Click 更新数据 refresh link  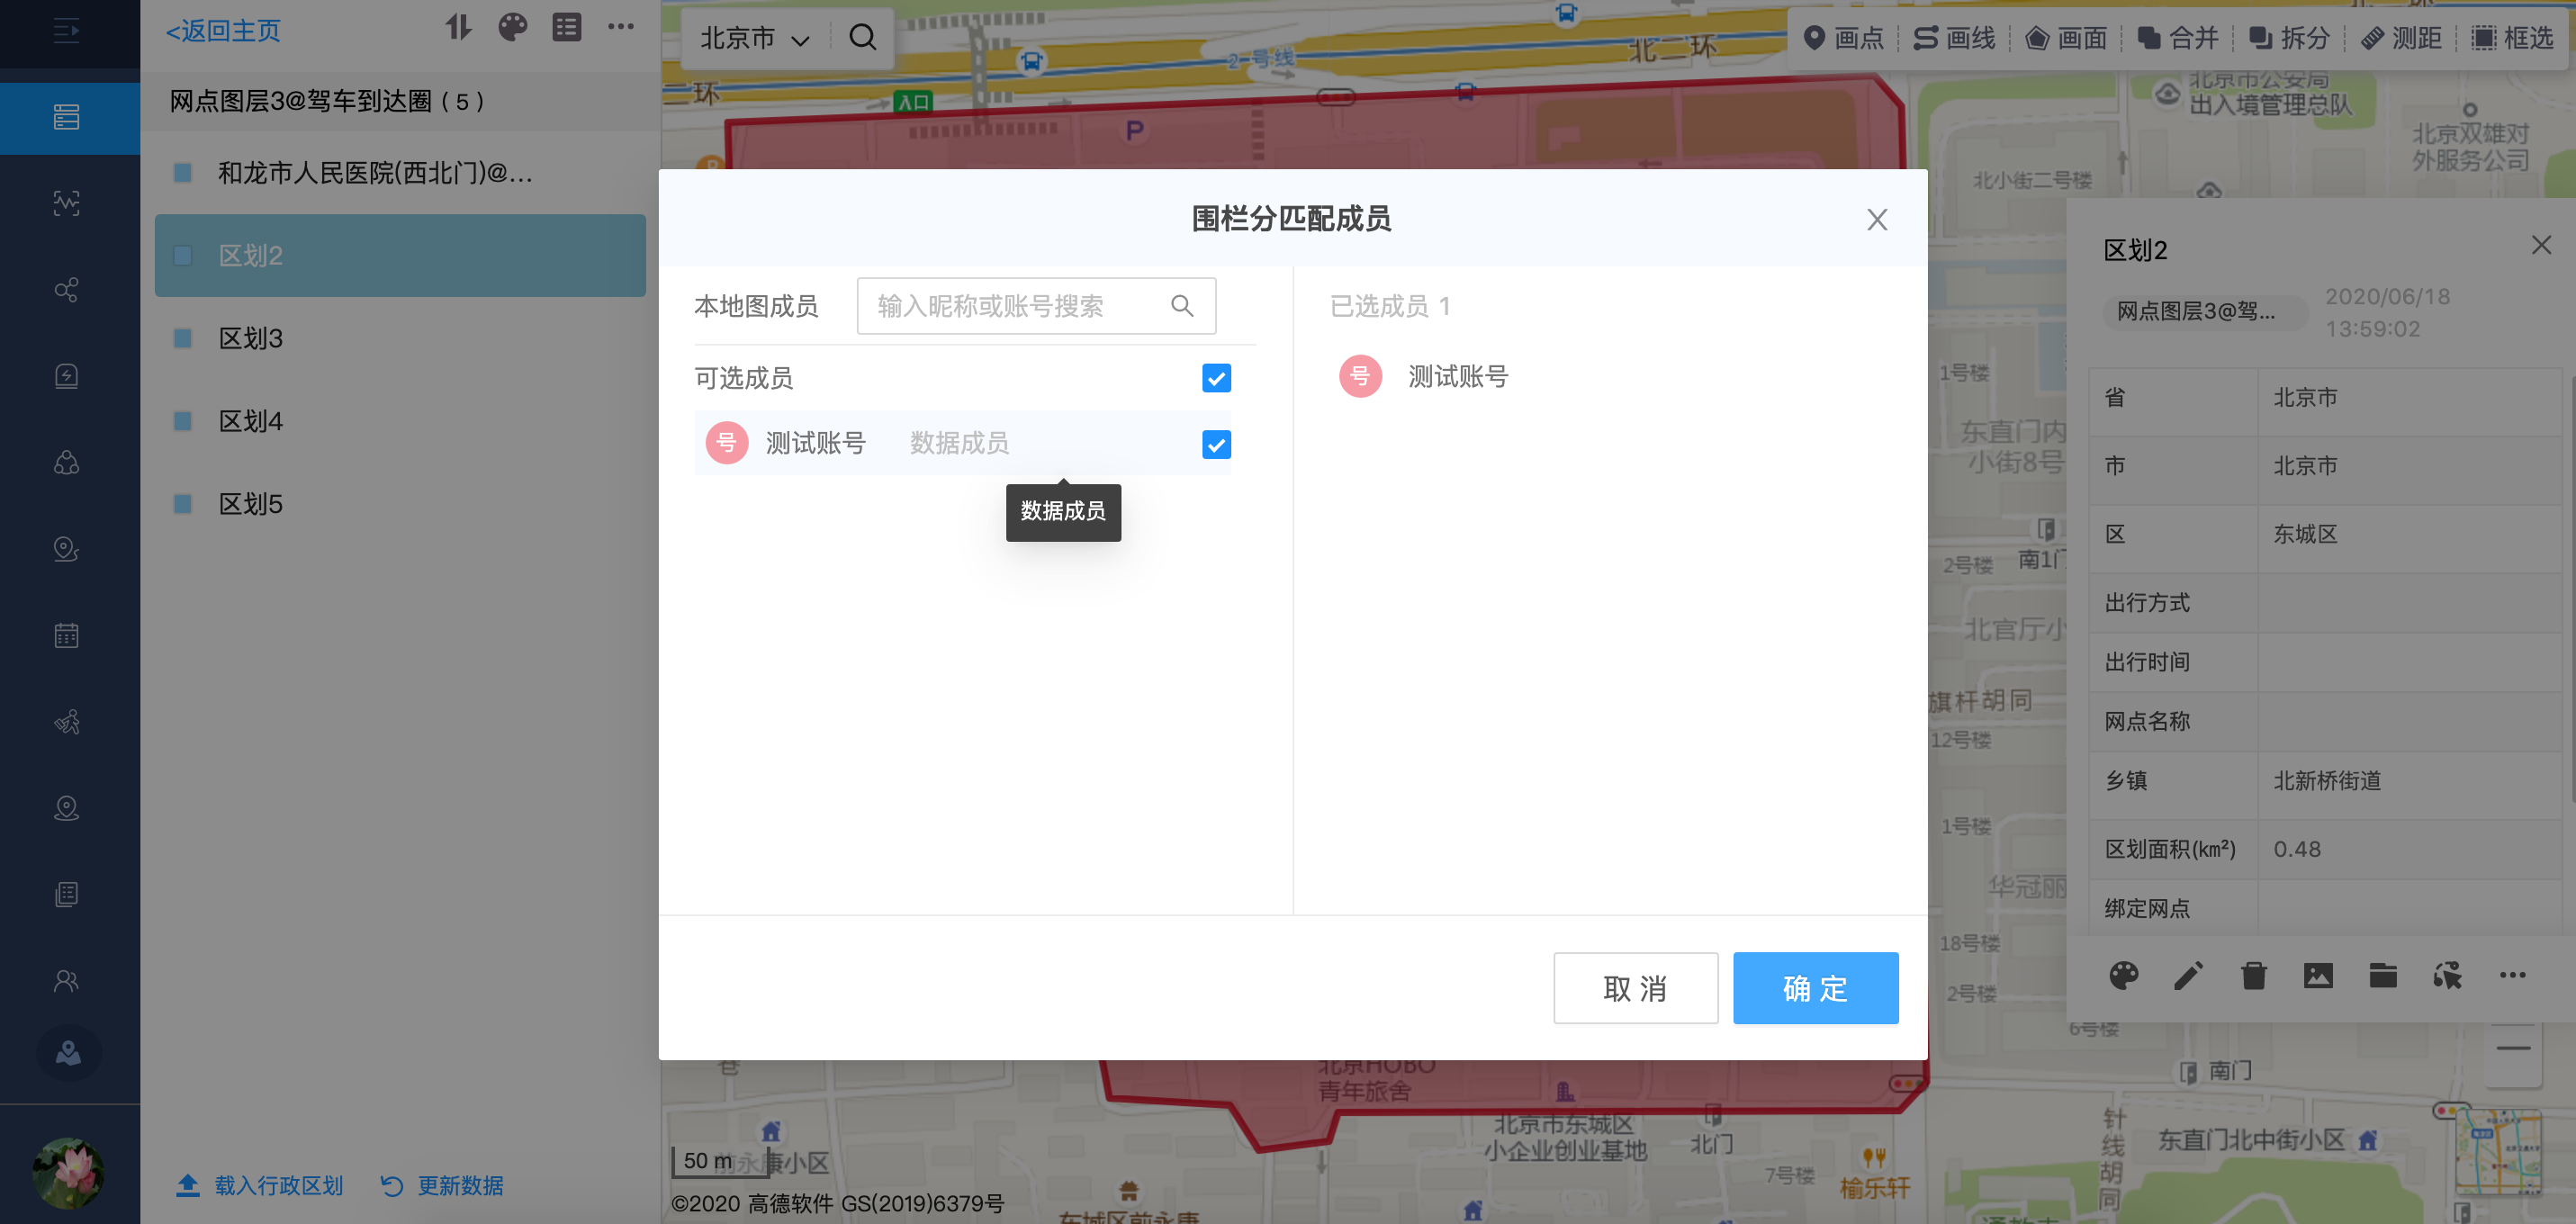pos(442,1186)
